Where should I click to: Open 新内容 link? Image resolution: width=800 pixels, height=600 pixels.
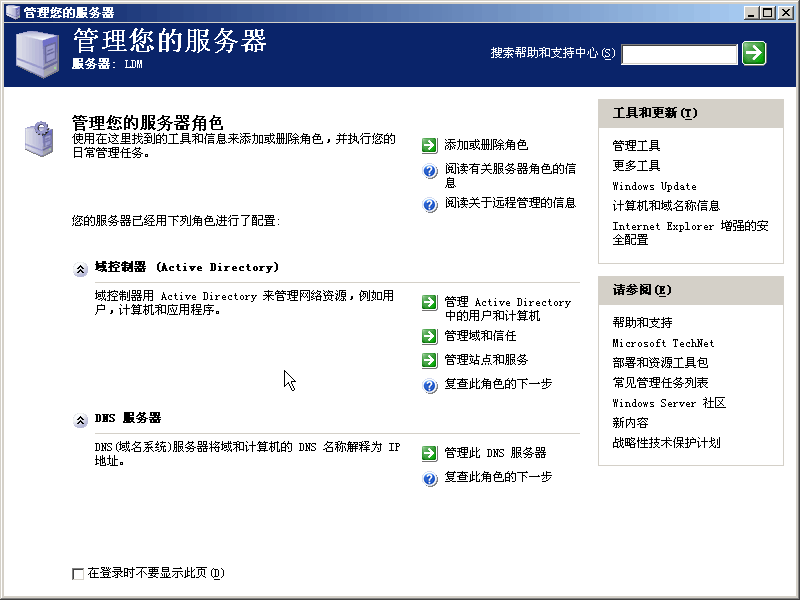coord(630,423)
